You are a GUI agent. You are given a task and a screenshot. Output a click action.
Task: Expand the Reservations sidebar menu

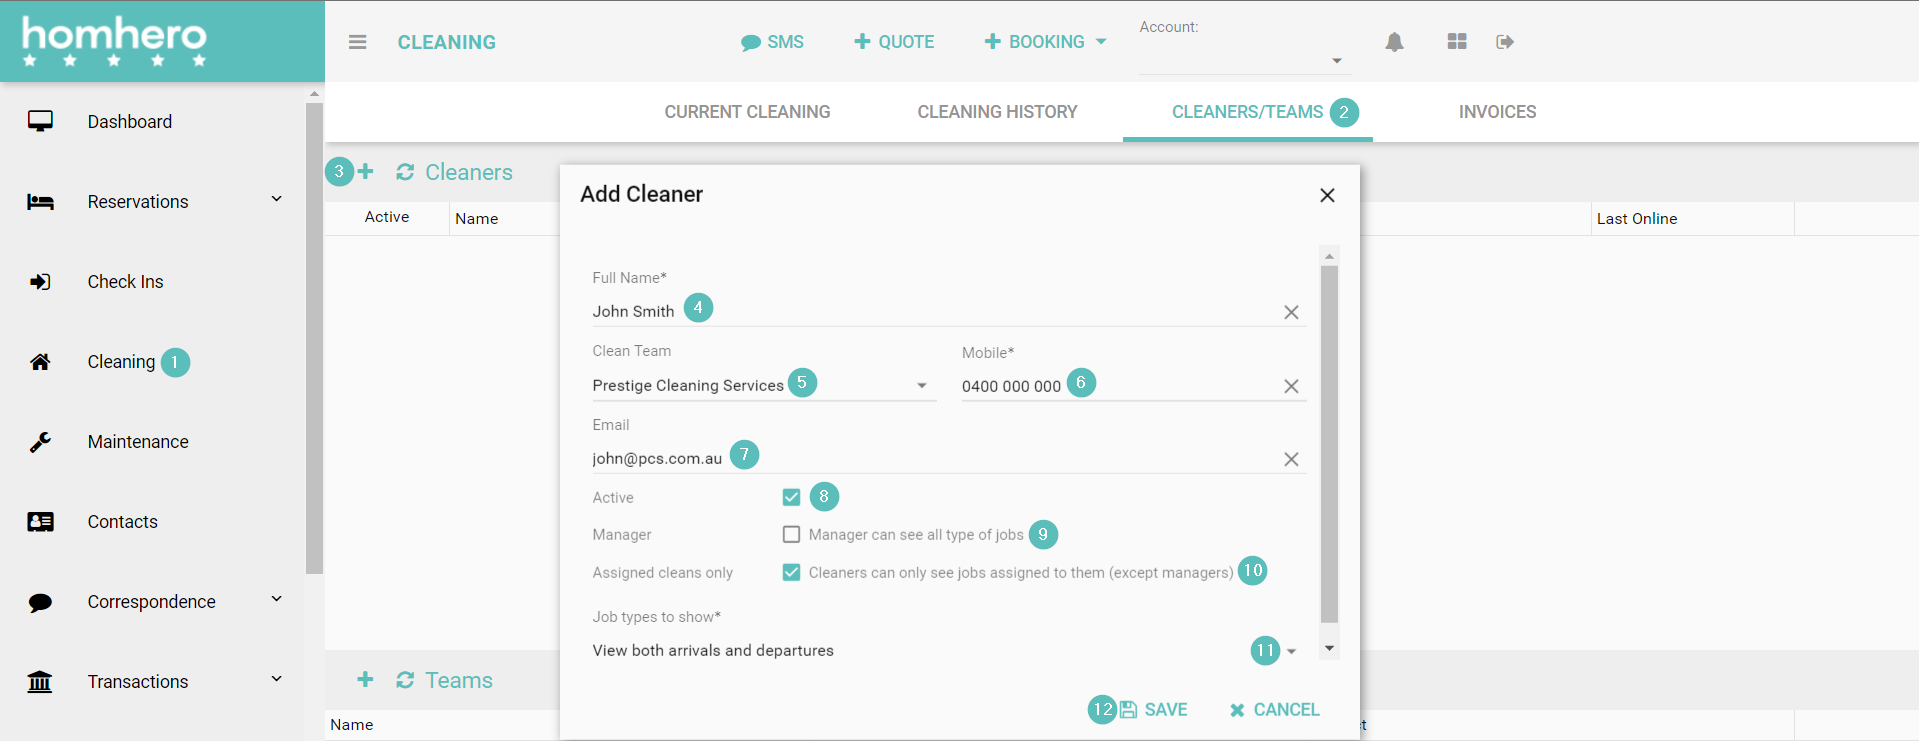point(276,200)
